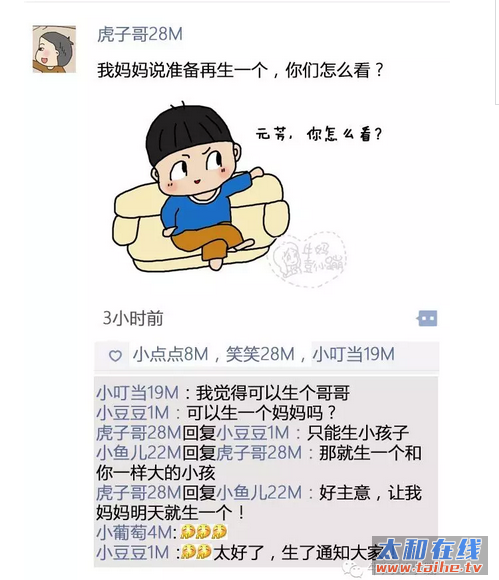Click the 3小时前 timestamp
Viewport: 499px width, 580px height.
[133, 318]
